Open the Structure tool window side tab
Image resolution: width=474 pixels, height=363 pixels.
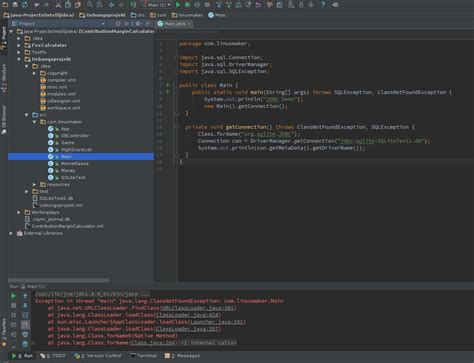pyautogui.click(x=4, y=79)
